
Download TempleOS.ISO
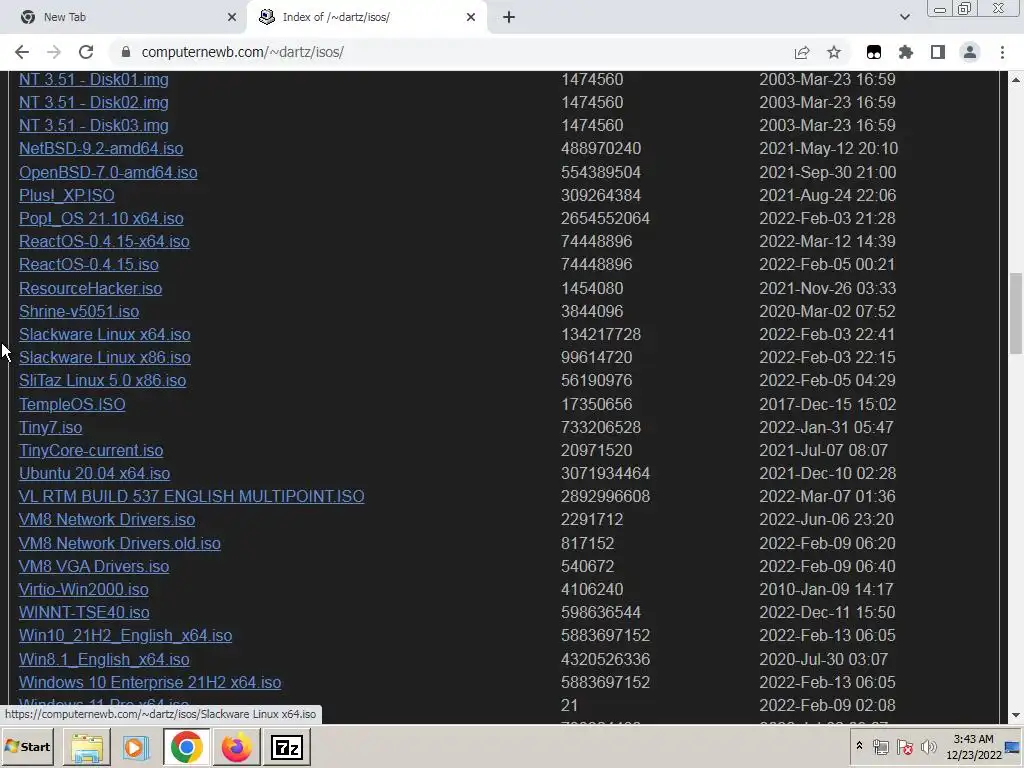[72, 404]
